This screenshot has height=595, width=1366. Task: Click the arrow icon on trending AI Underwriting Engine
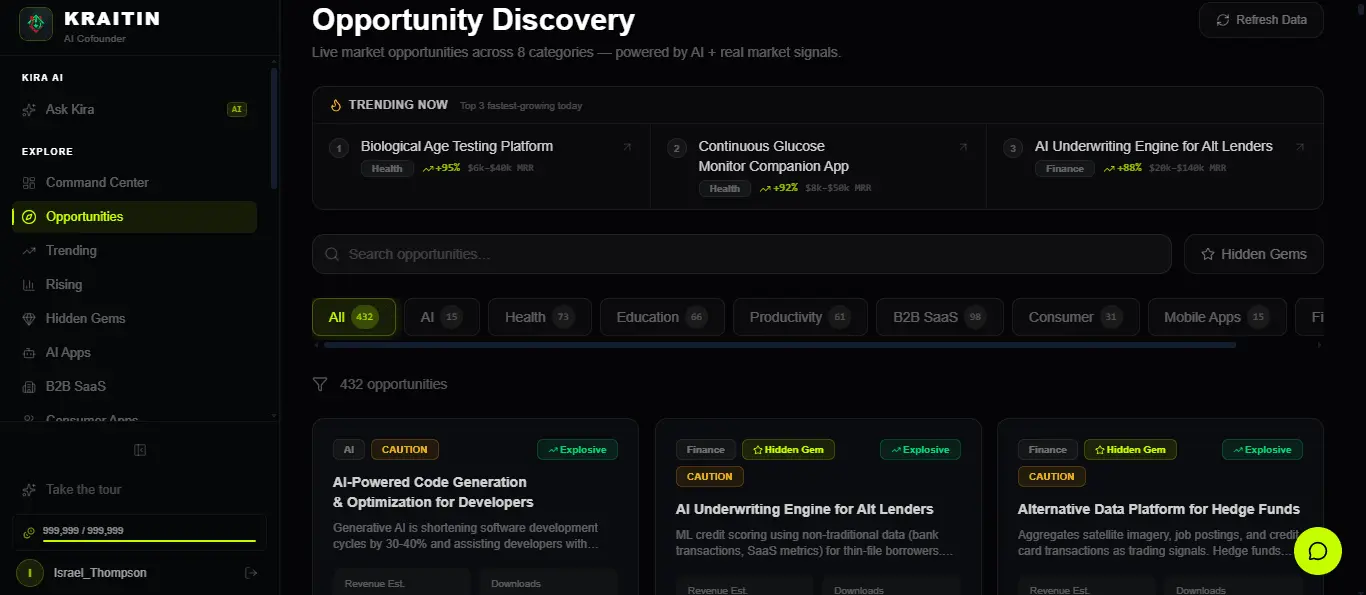click(x=1300, y=147)
